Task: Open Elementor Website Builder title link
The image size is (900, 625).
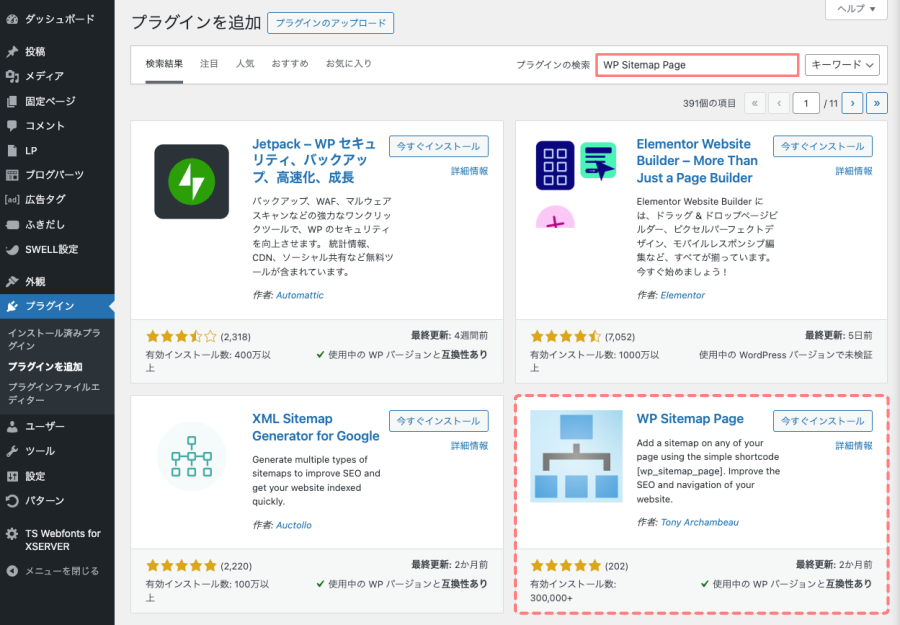Action: point(697,161)
